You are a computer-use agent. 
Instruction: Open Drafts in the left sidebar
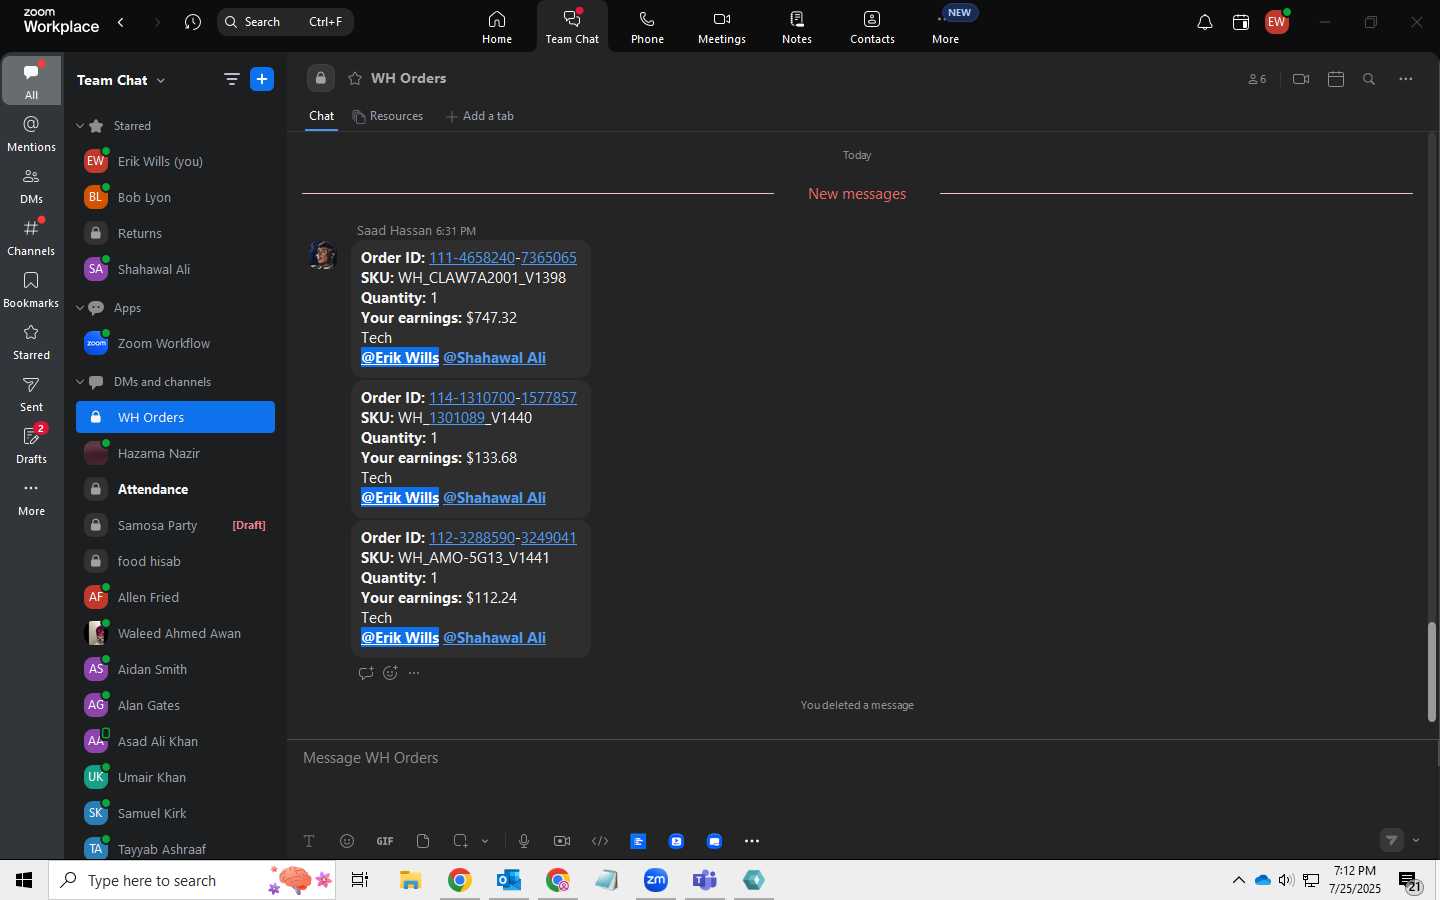[x=31, y=445]
